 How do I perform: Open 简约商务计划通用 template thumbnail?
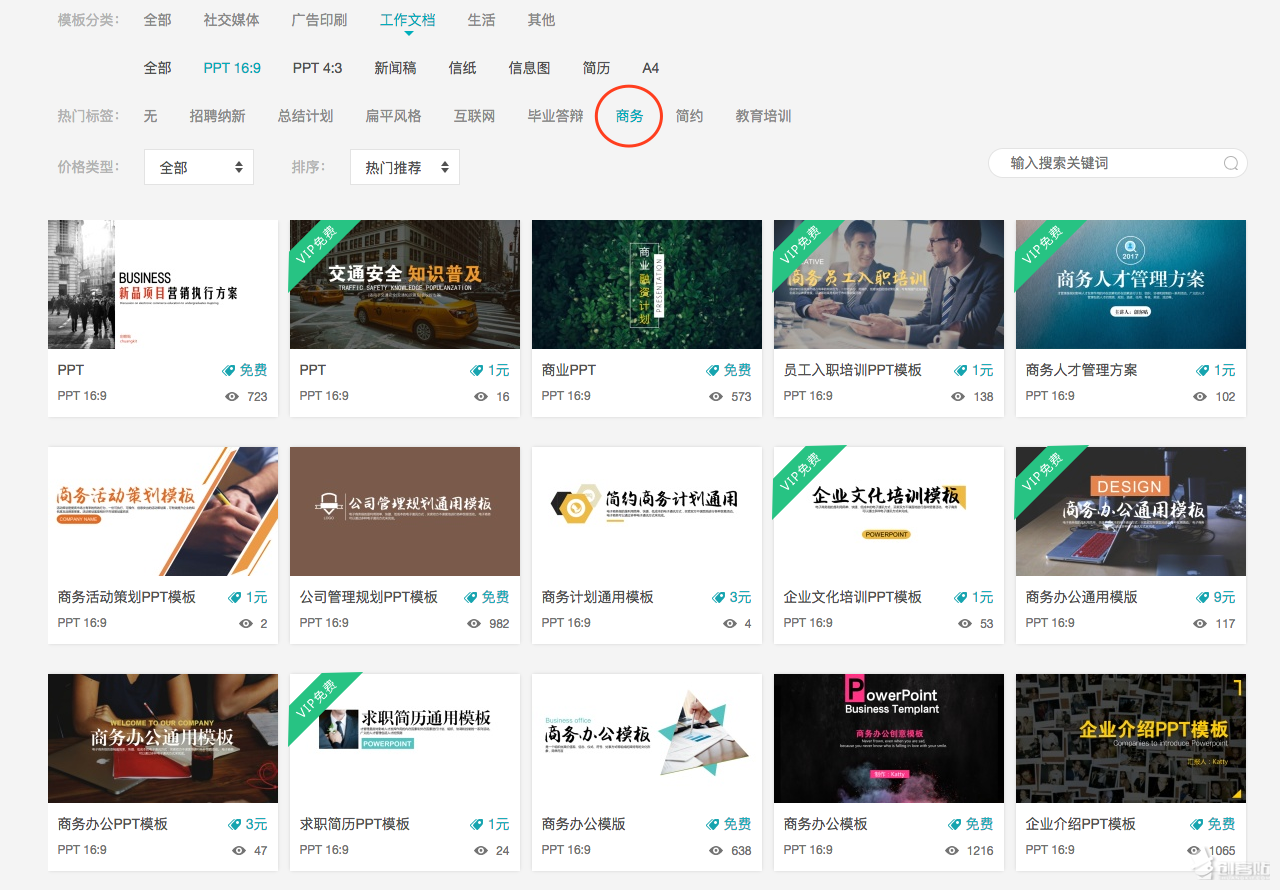(647, 511)
